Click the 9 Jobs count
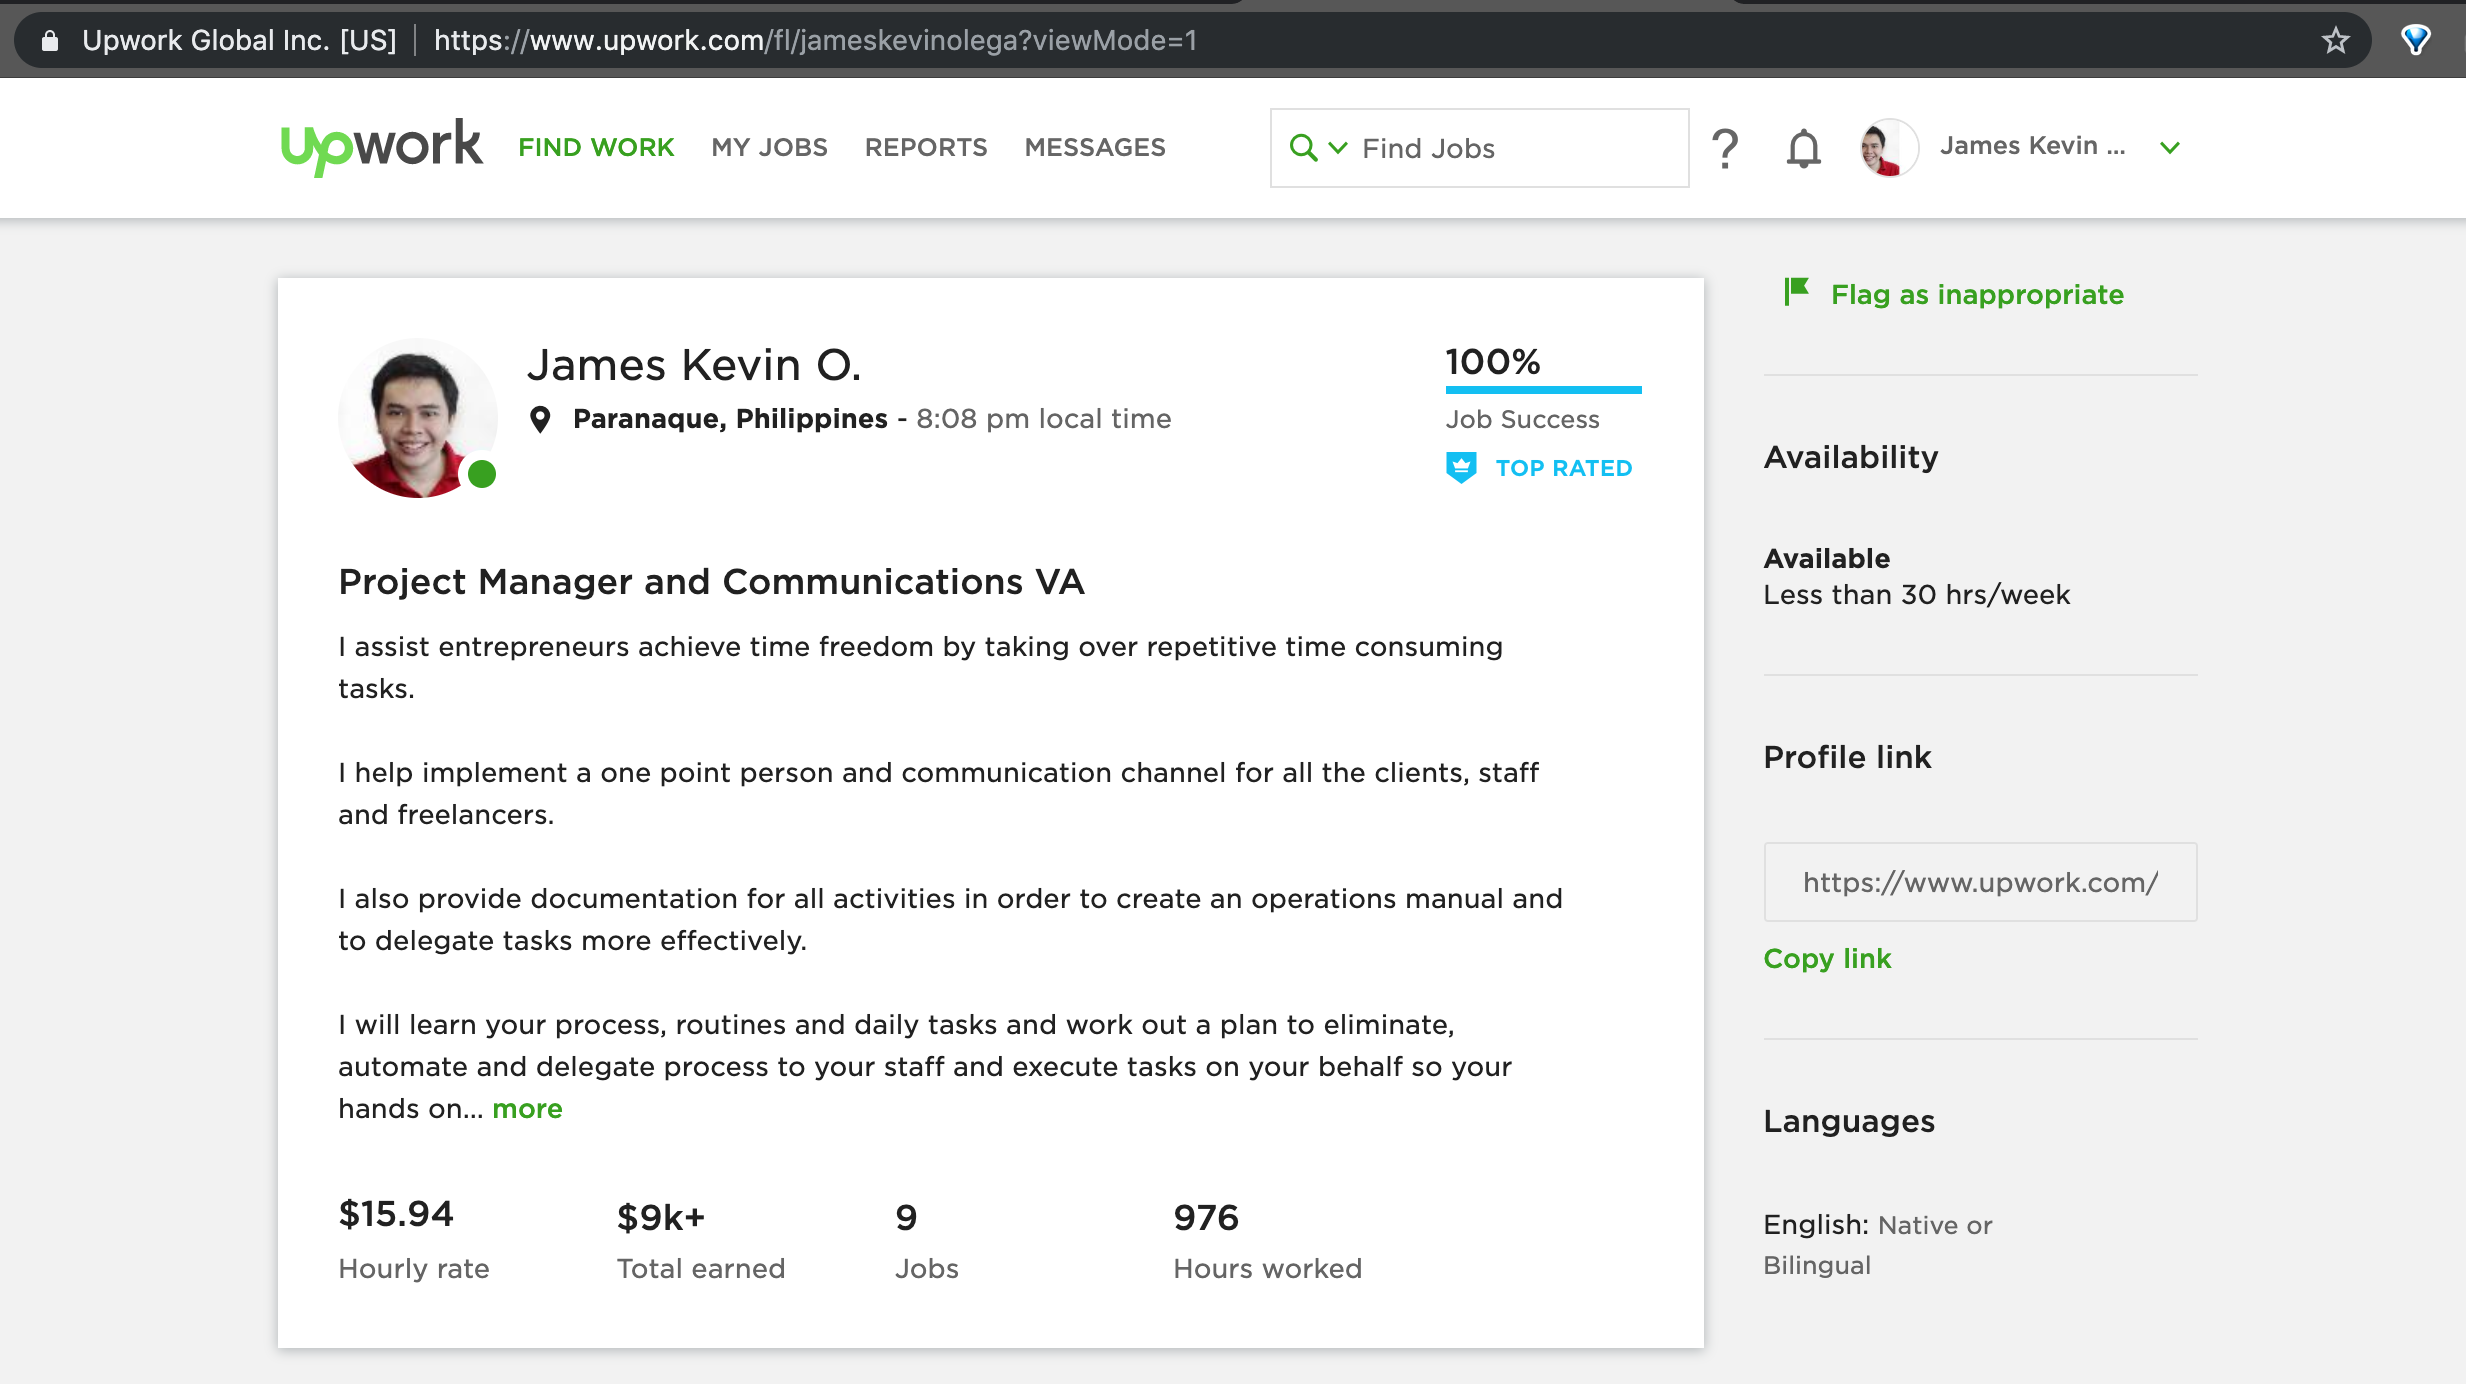The height and width of the screenshot is (1384, 2466). click(906, 1217)
